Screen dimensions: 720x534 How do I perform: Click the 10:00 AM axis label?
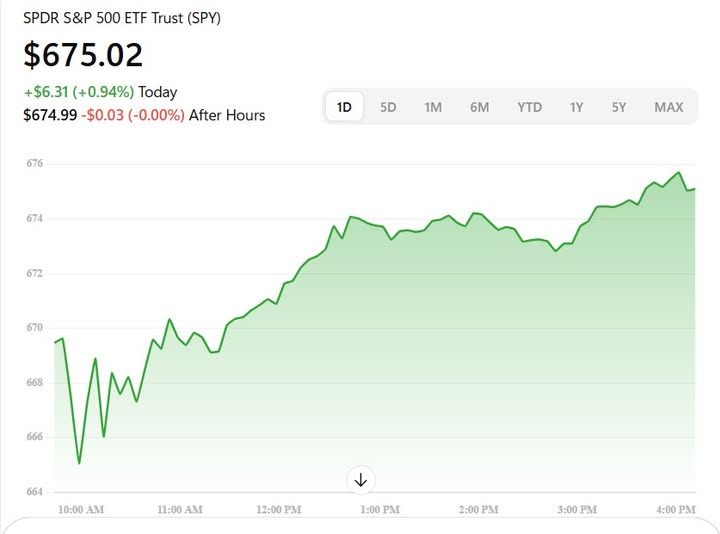point(81,510)
